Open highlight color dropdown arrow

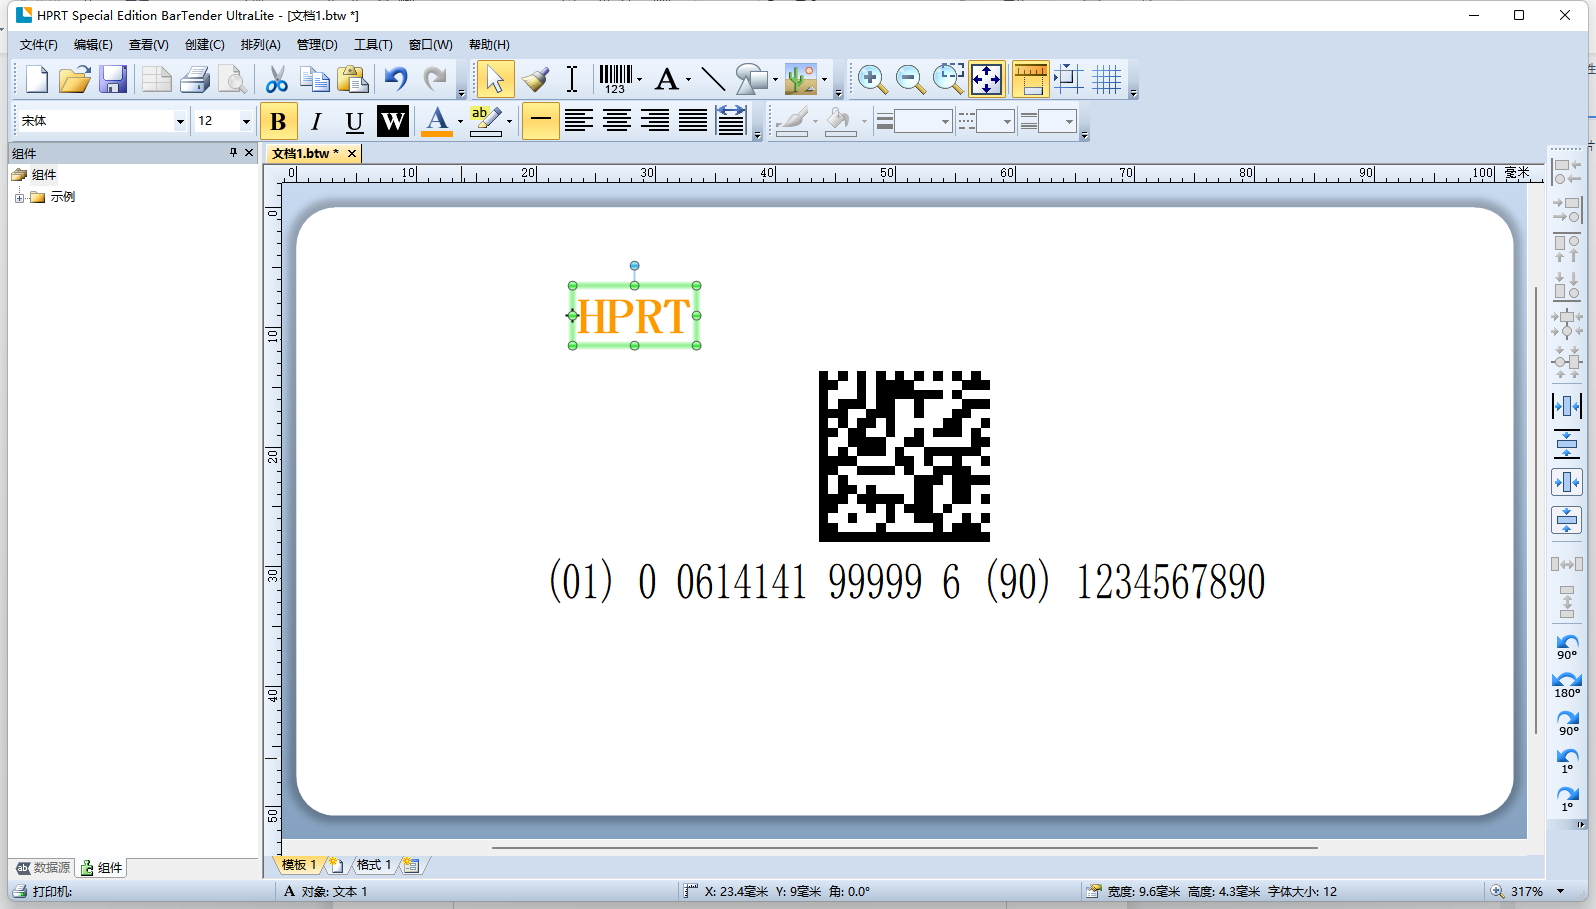click(x=510, y=122)
